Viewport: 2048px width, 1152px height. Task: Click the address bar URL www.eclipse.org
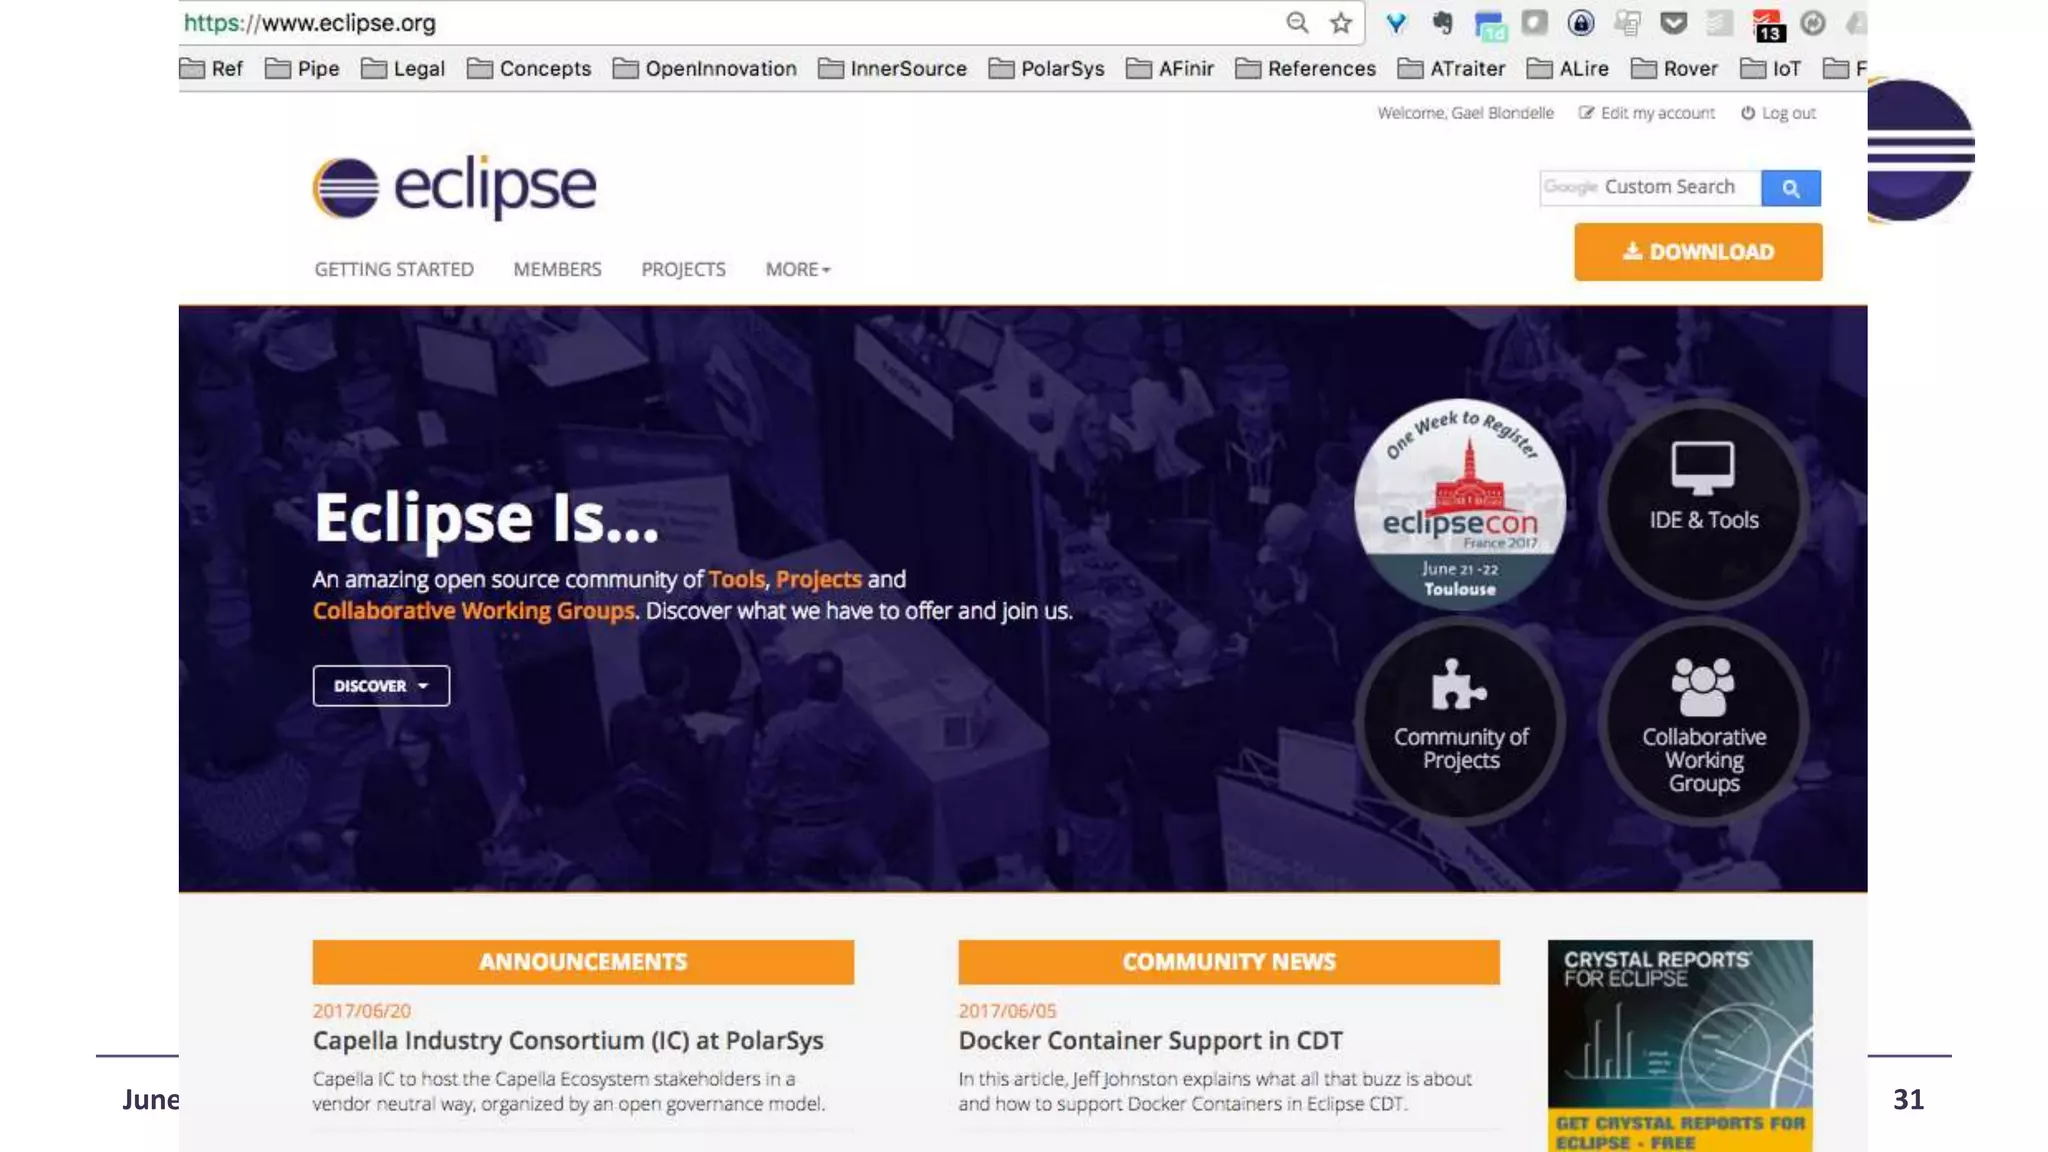click(x=310, y=22)
